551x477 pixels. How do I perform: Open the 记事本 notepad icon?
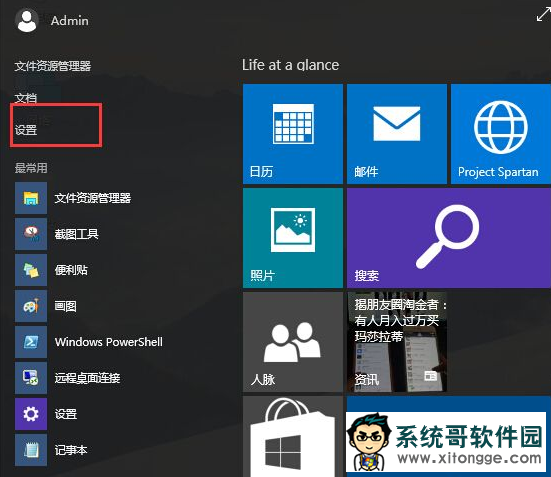click(31, 450)
